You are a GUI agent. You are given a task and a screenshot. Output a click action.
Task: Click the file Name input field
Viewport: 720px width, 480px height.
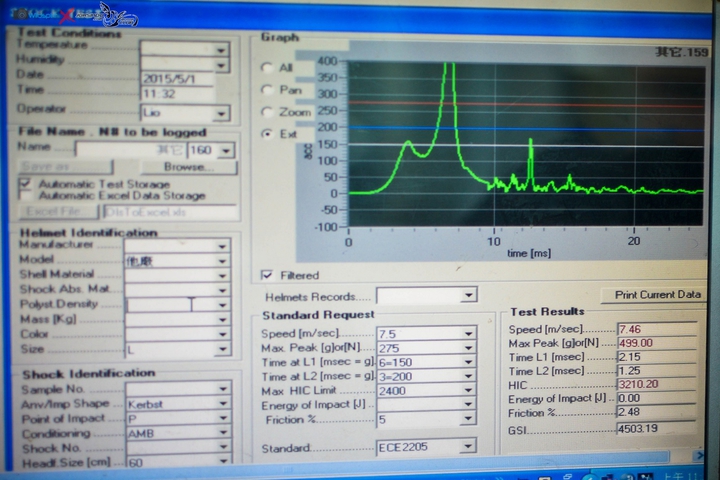(x=131, y=150)
